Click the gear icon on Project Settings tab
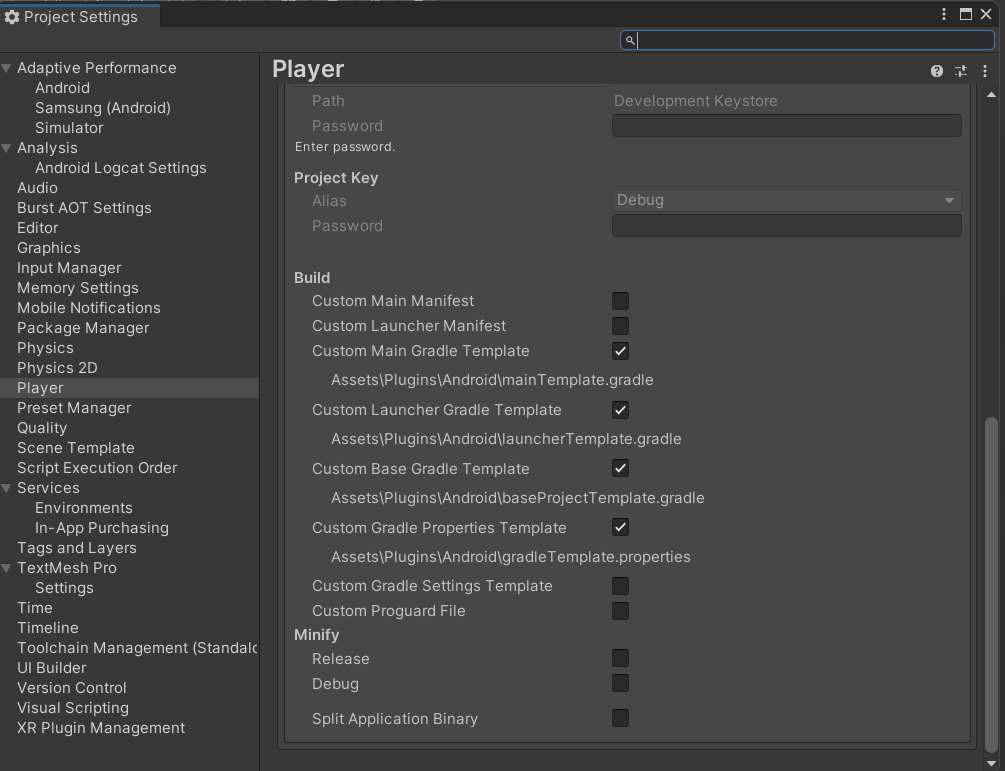The height and width of the screenshot is (771, 1005). point(12,16)
